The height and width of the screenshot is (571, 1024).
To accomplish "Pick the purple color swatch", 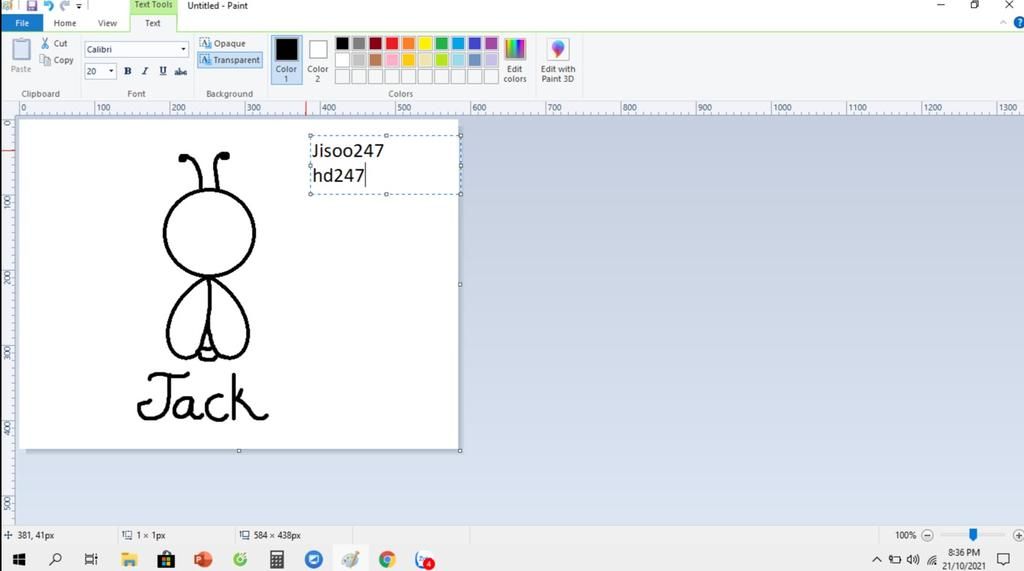I will [x=491, y=44].
